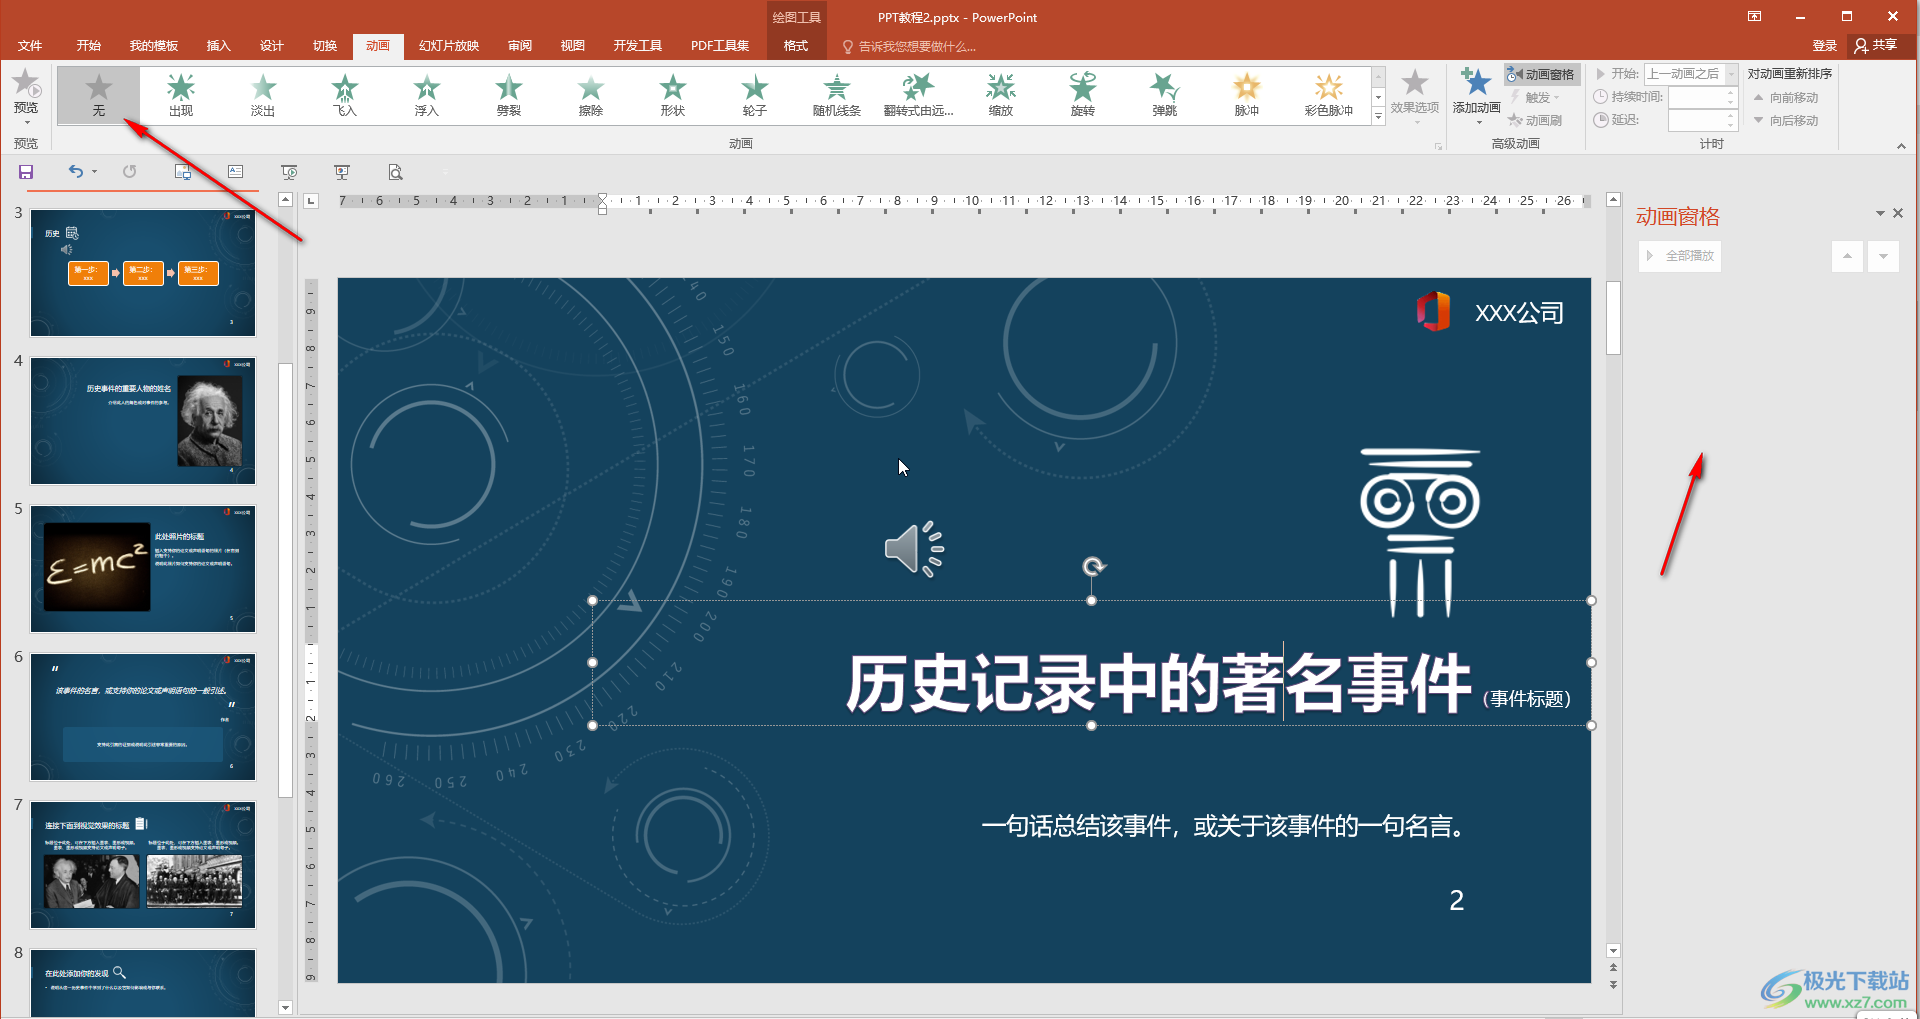Select the 无 (None) animation effect
1920x1019 pixels.
click(98, 96)
